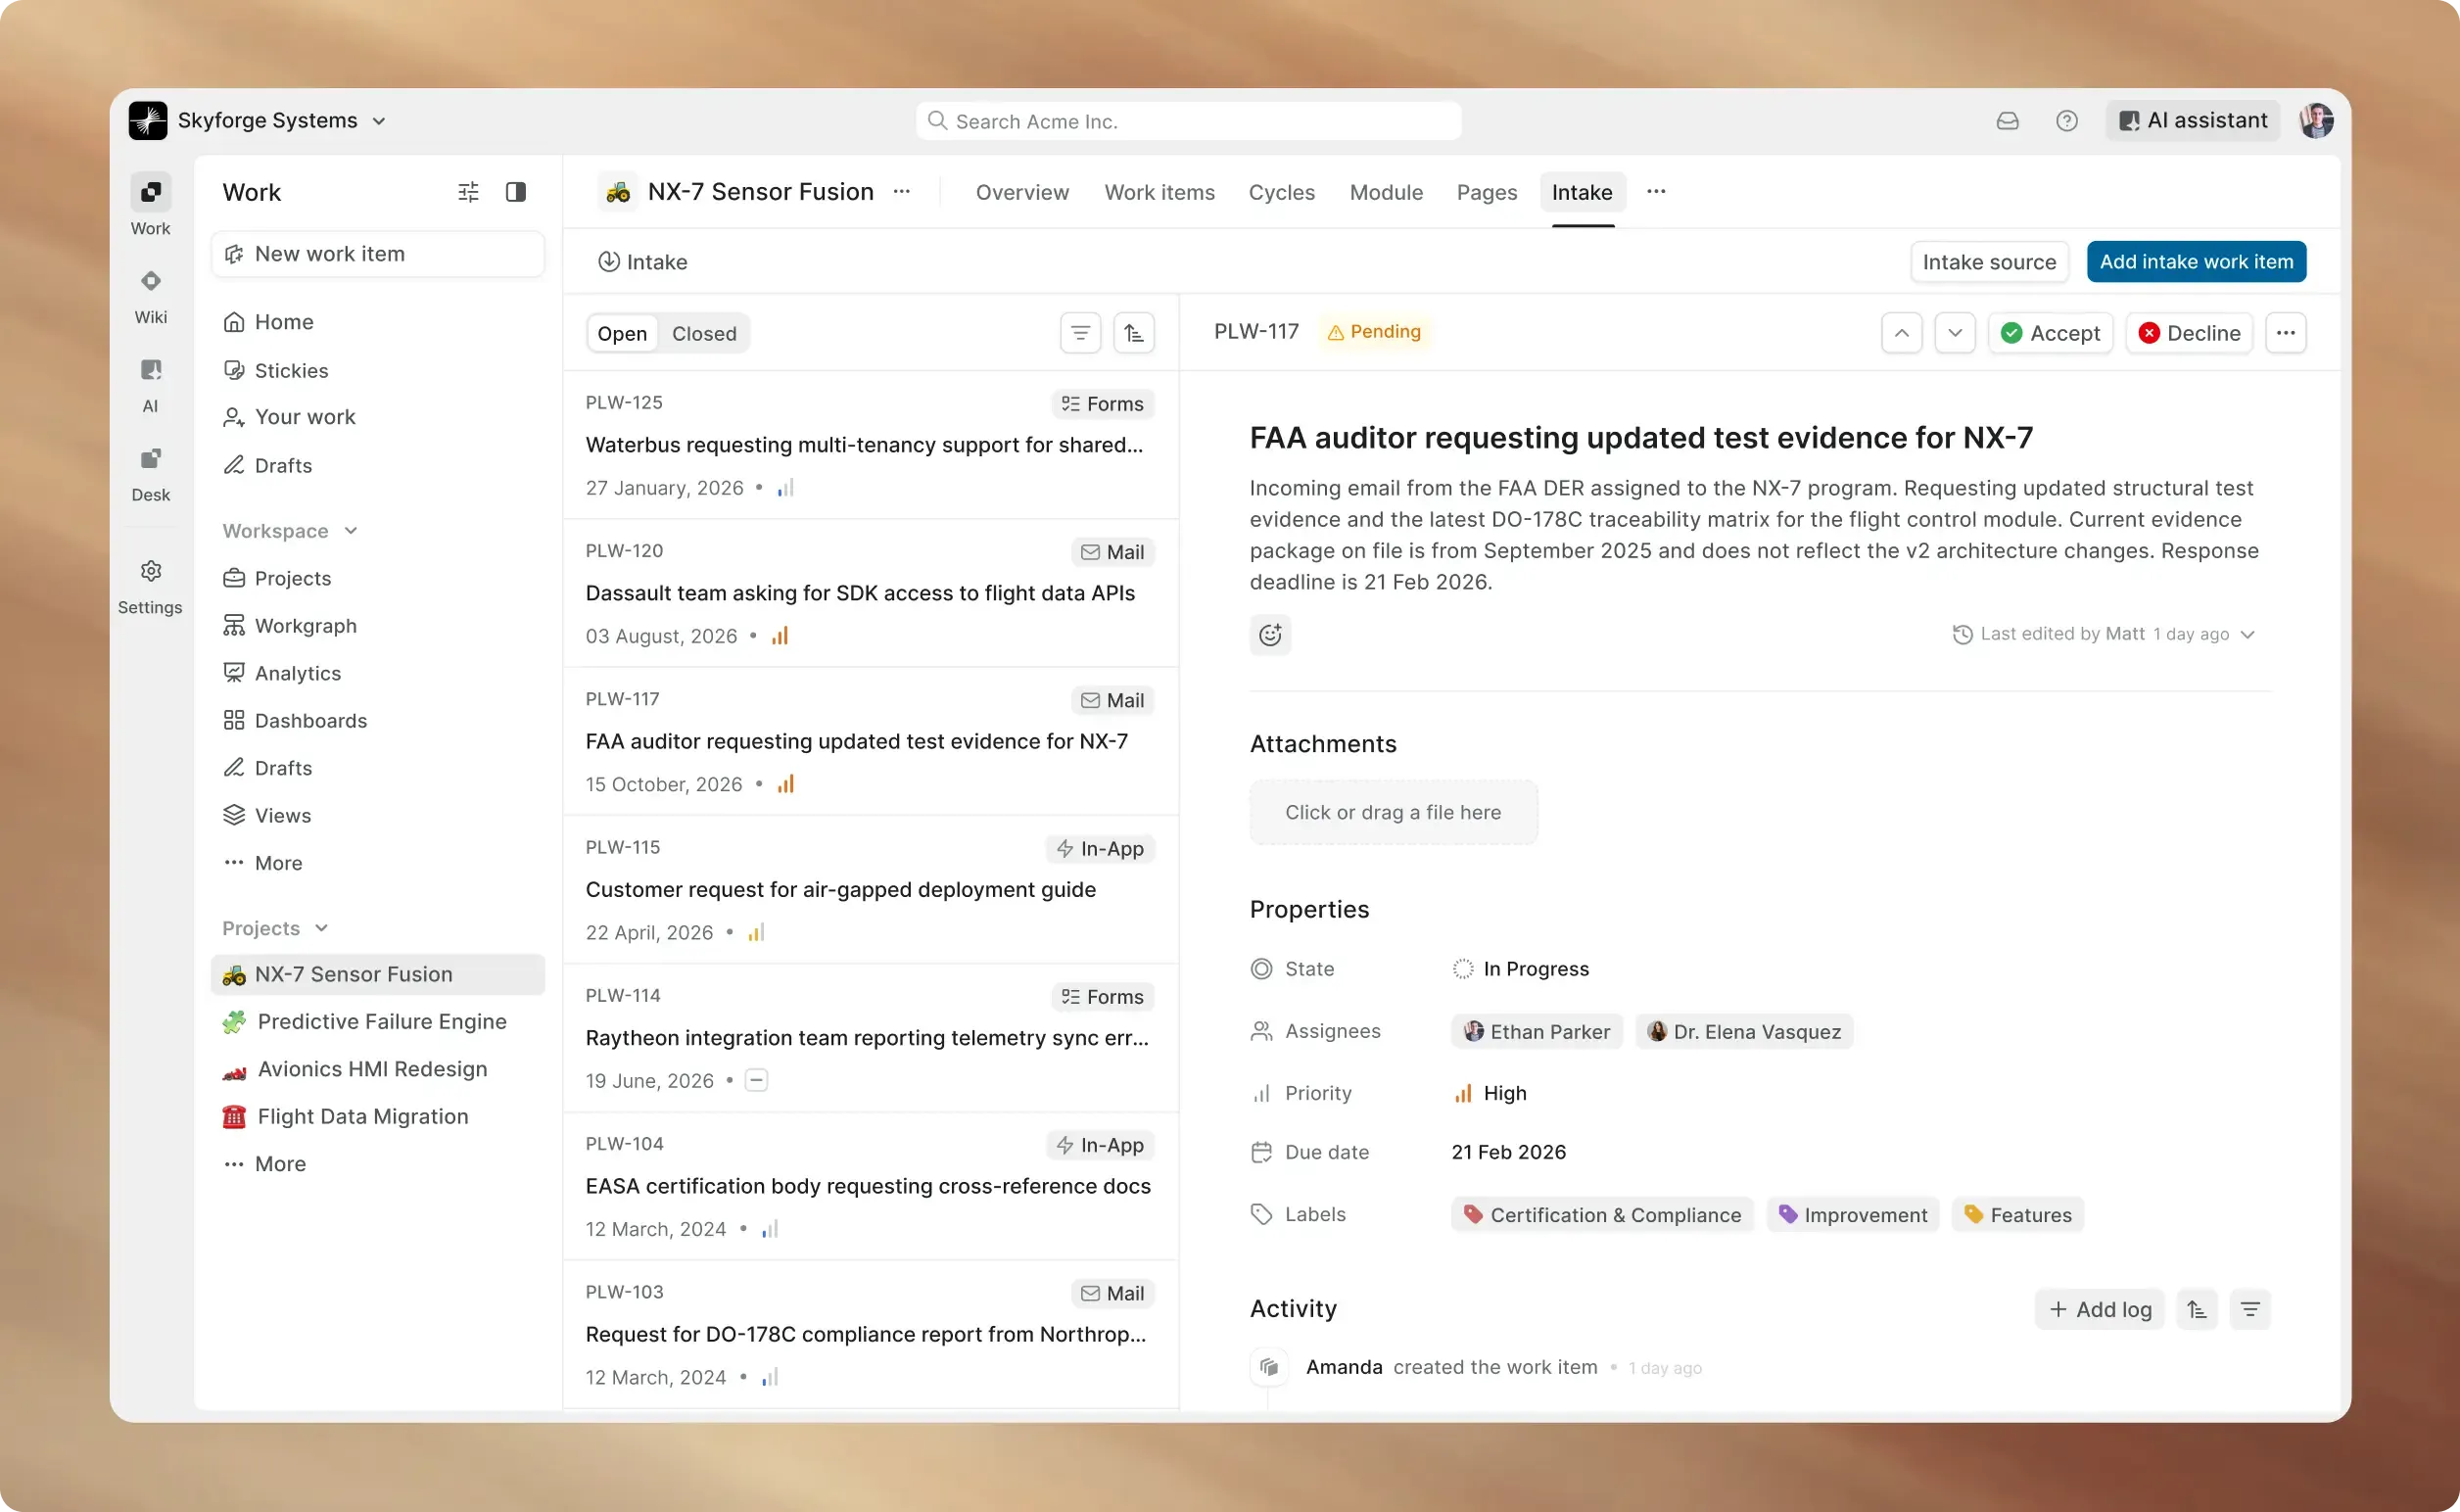2460x1512 pixels.
Task: Select the Improvement label chip
Action: [1853, 1215]
